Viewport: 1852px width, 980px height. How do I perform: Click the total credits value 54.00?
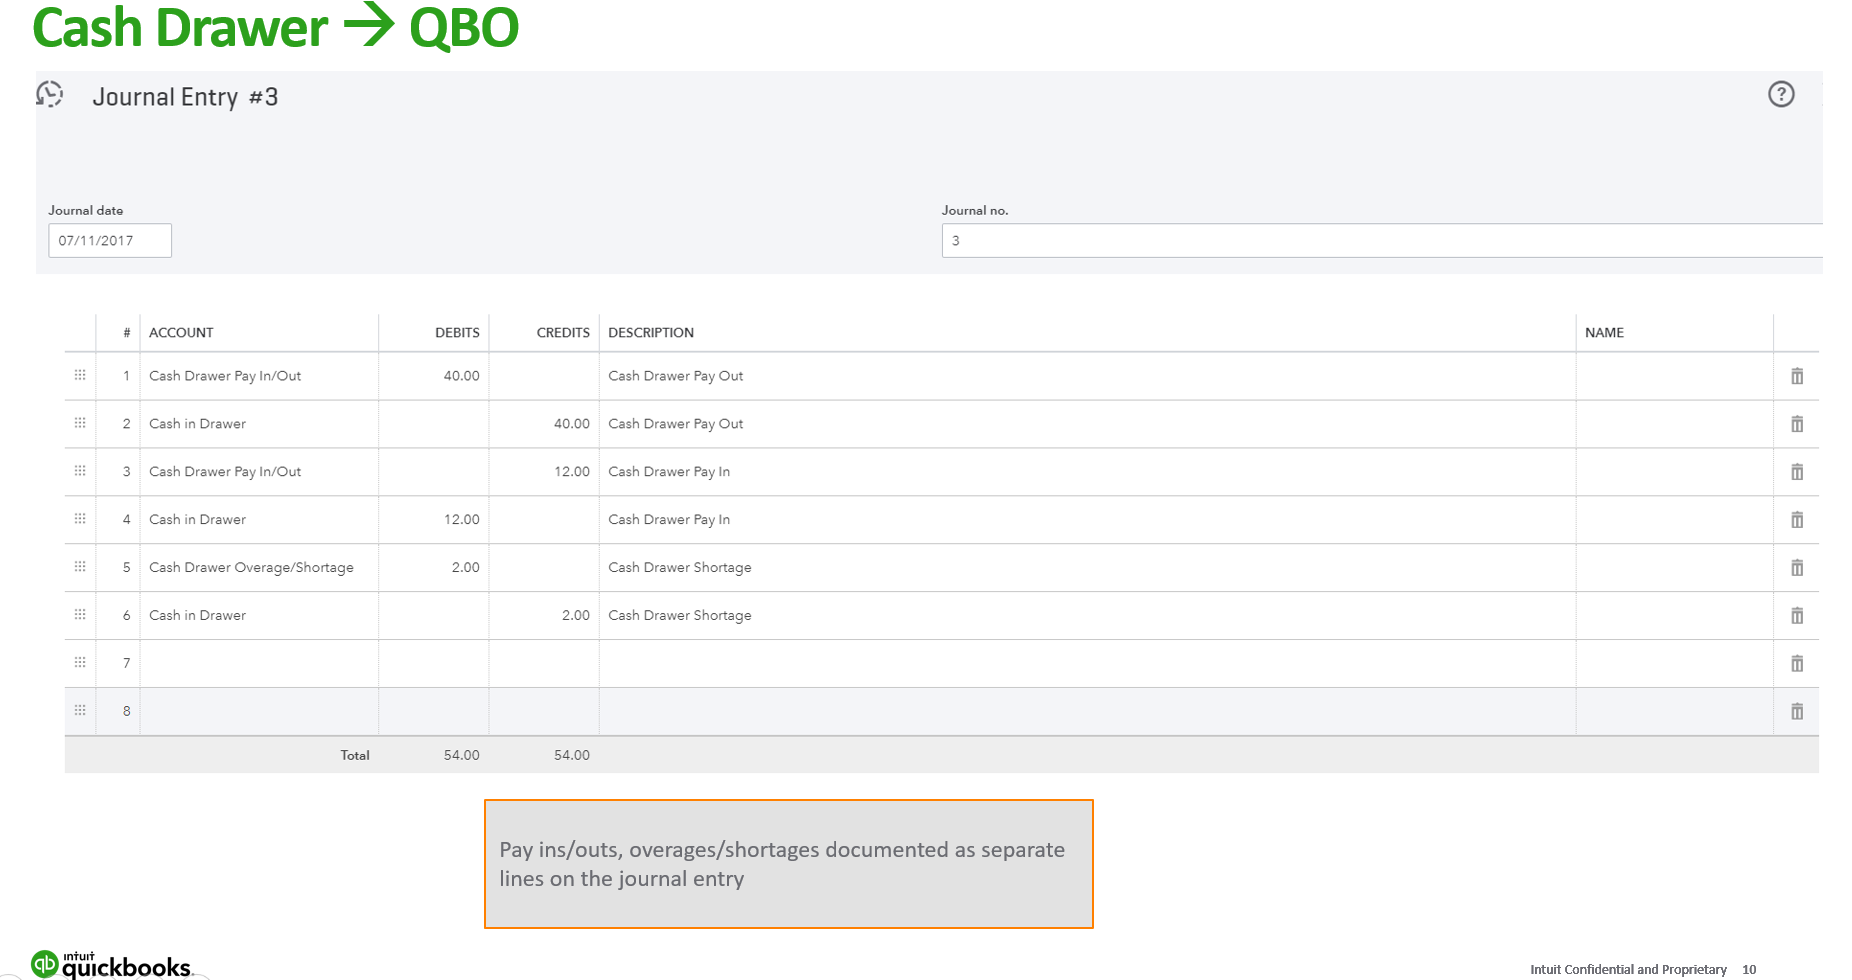coord(572,756)
